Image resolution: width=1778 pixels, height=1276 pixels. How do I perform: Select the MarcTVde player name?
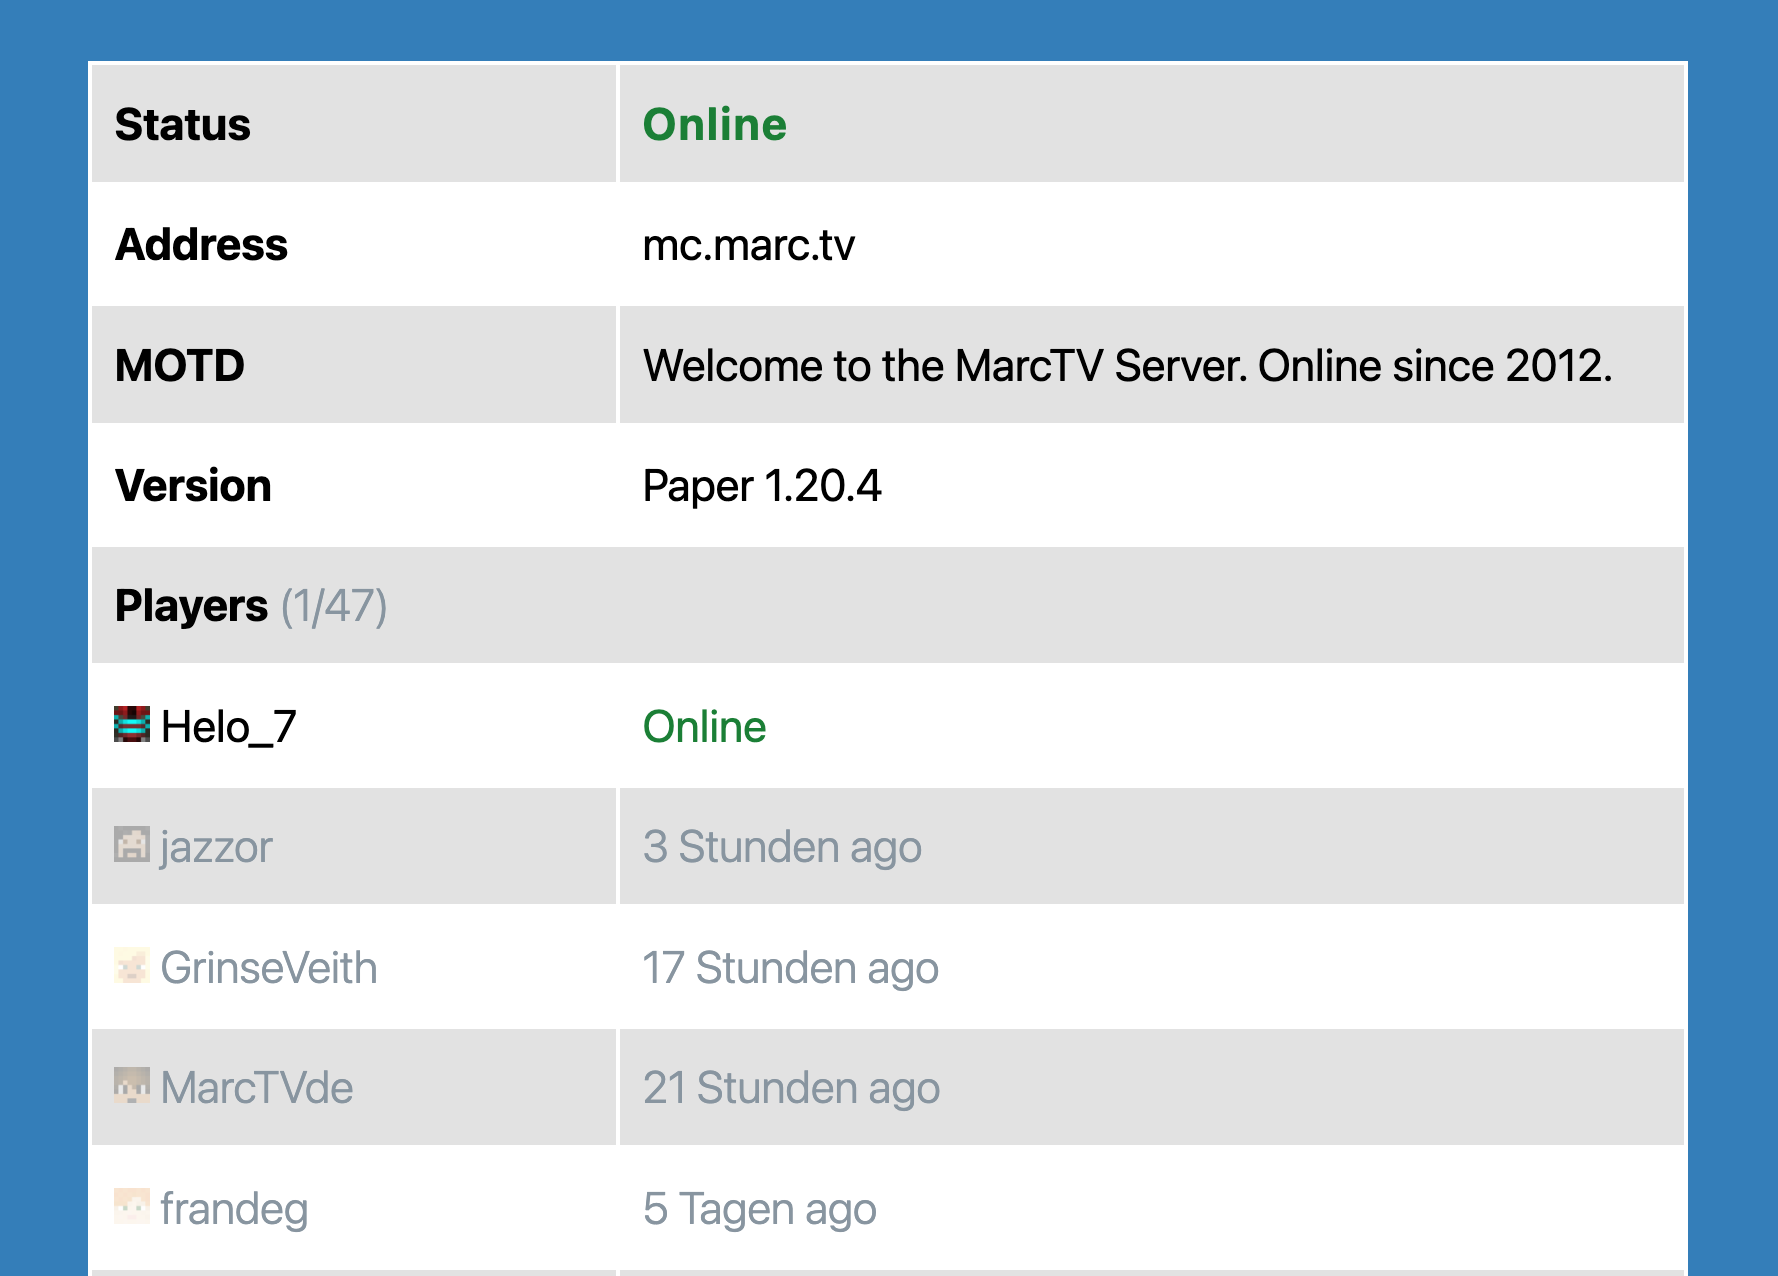pyautogui.click(x=257, y=1088)
